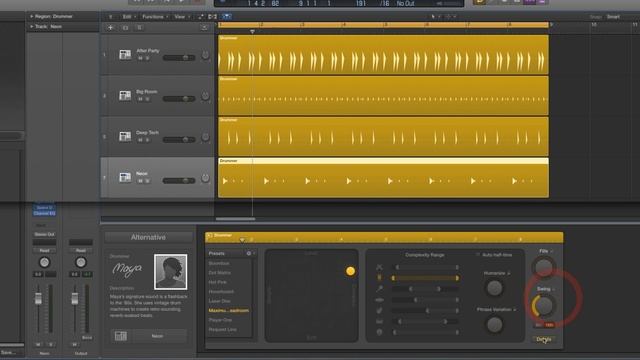The height and width of the screenshot is (360, 640).
Task: Click the Neon drum kit button
Action: point(158,336)
